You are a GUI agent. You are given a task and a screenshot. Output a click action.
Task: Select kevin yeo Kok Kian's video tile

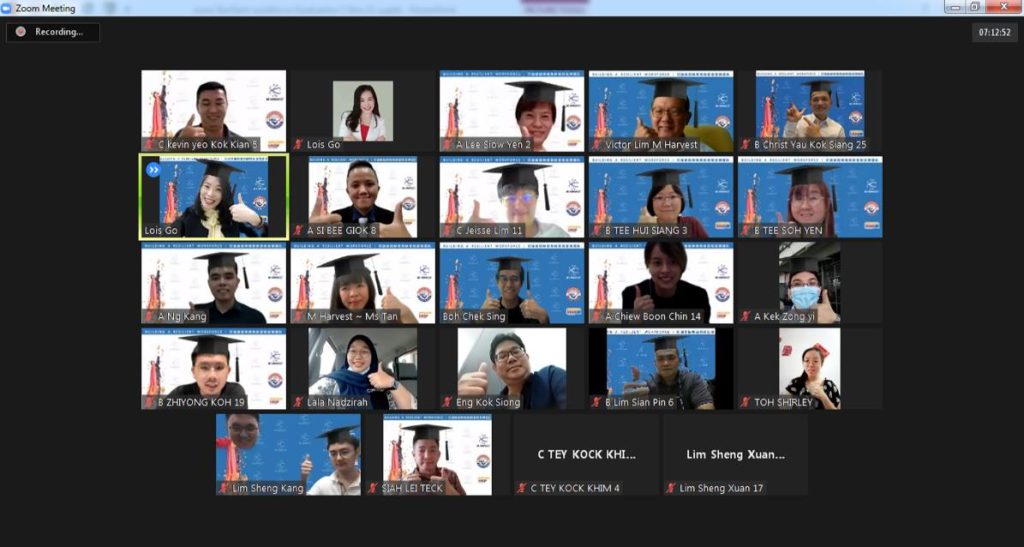pyautogui.click(x=213, y=105)
